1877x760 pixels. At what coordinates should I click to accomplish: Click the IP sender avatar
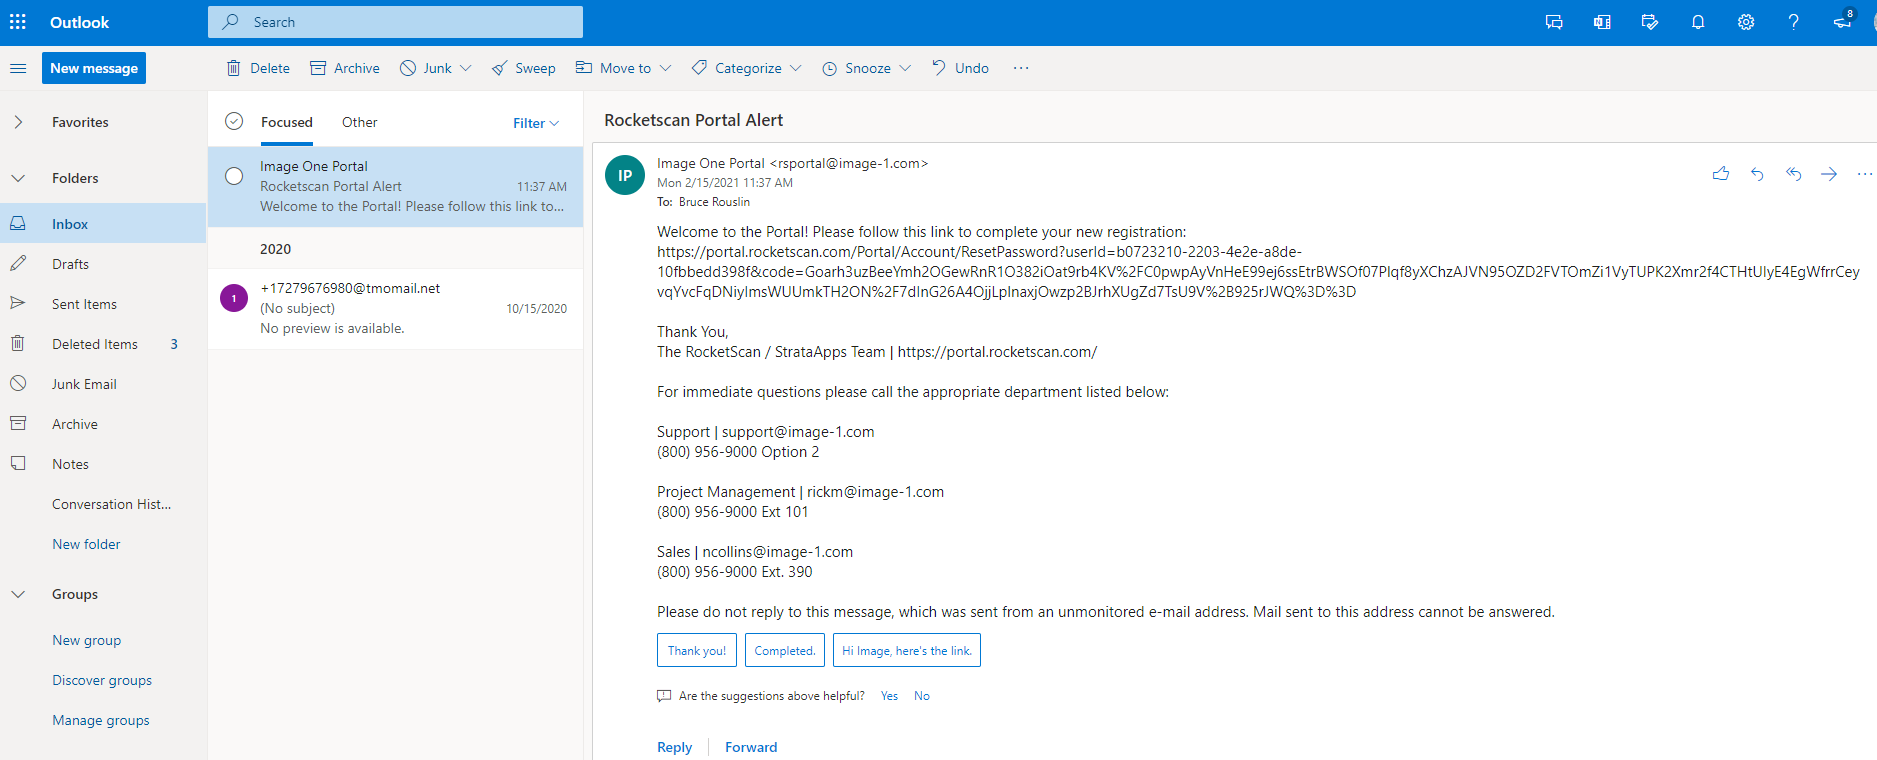click(x=625, y=175)
